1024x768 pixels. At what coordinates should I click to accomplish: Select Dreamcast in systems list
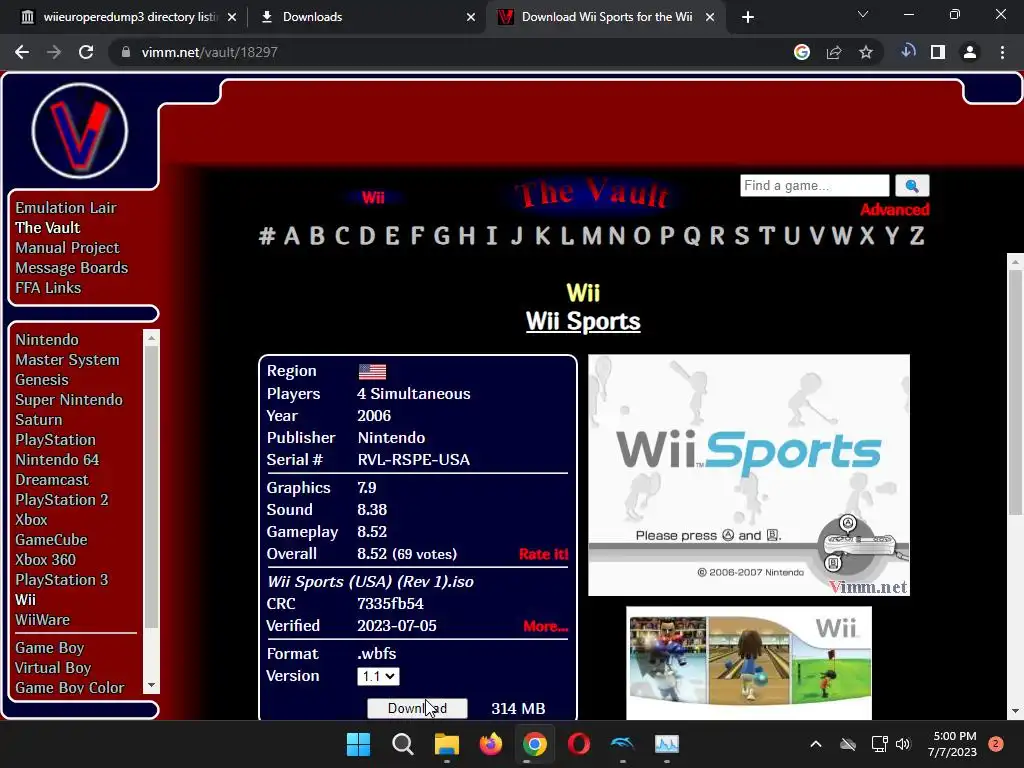click(x=52, y=480)
